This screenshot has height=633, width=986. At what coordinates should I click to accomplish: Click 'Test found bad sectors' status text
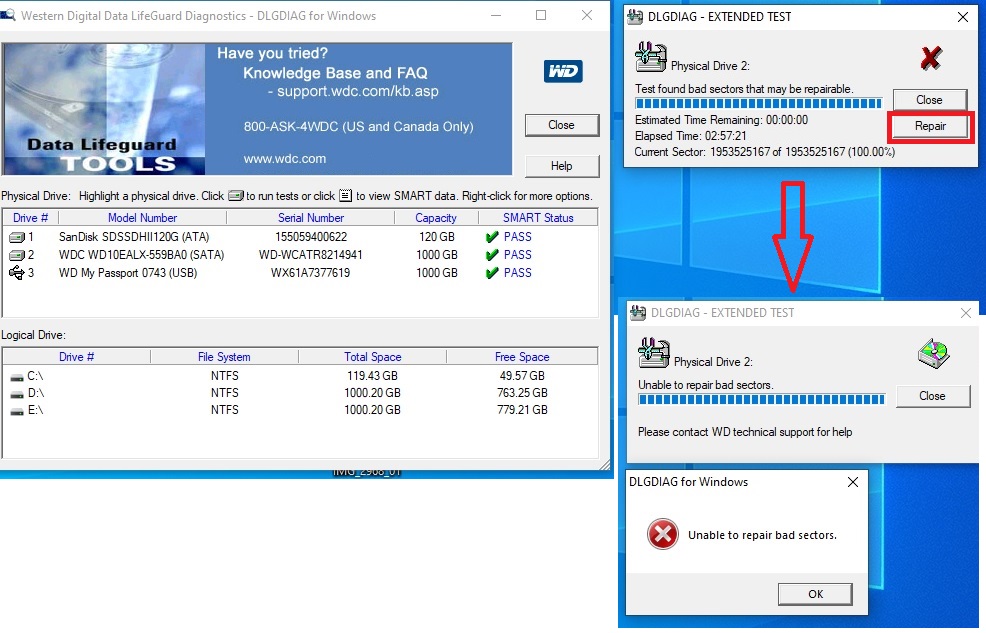point(744,89)
